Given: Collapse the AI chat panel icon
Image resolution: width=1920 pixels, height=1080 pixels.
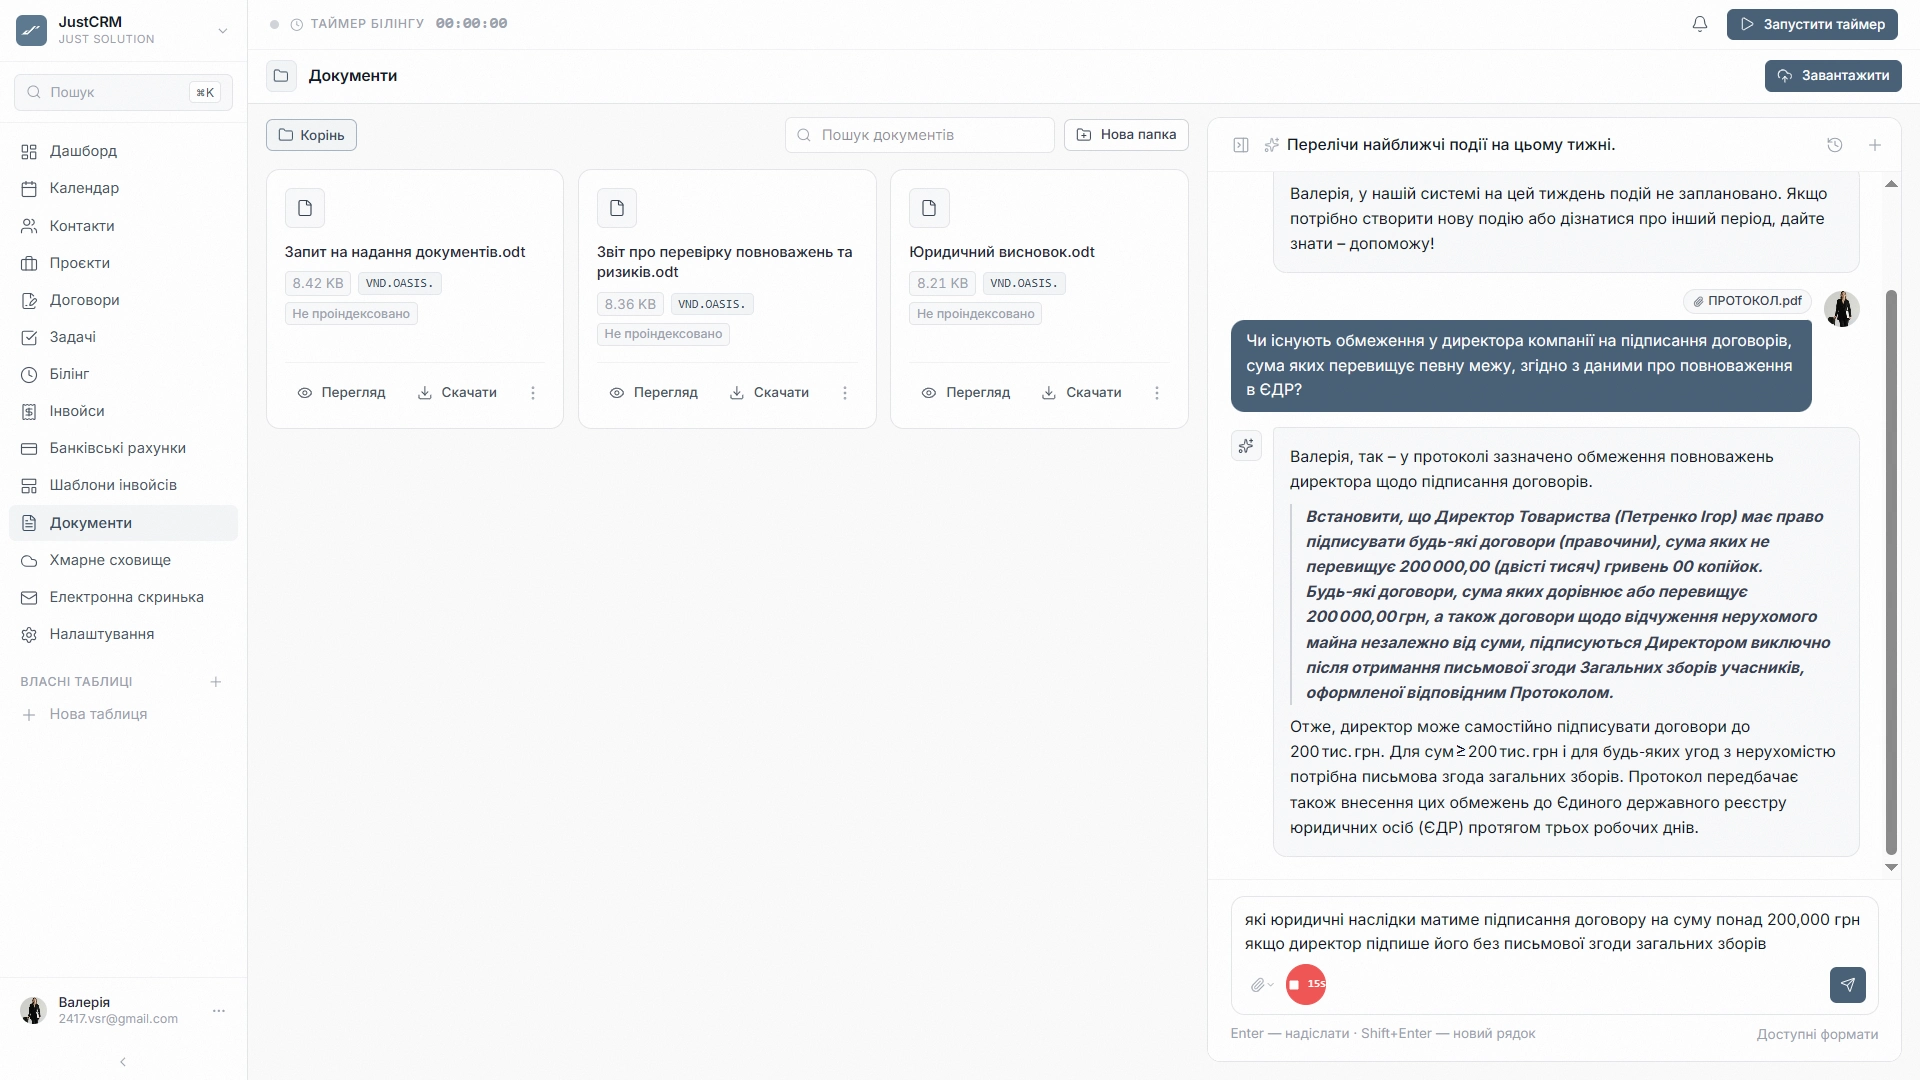Looking at the screenshot, I should [1241, 145].
